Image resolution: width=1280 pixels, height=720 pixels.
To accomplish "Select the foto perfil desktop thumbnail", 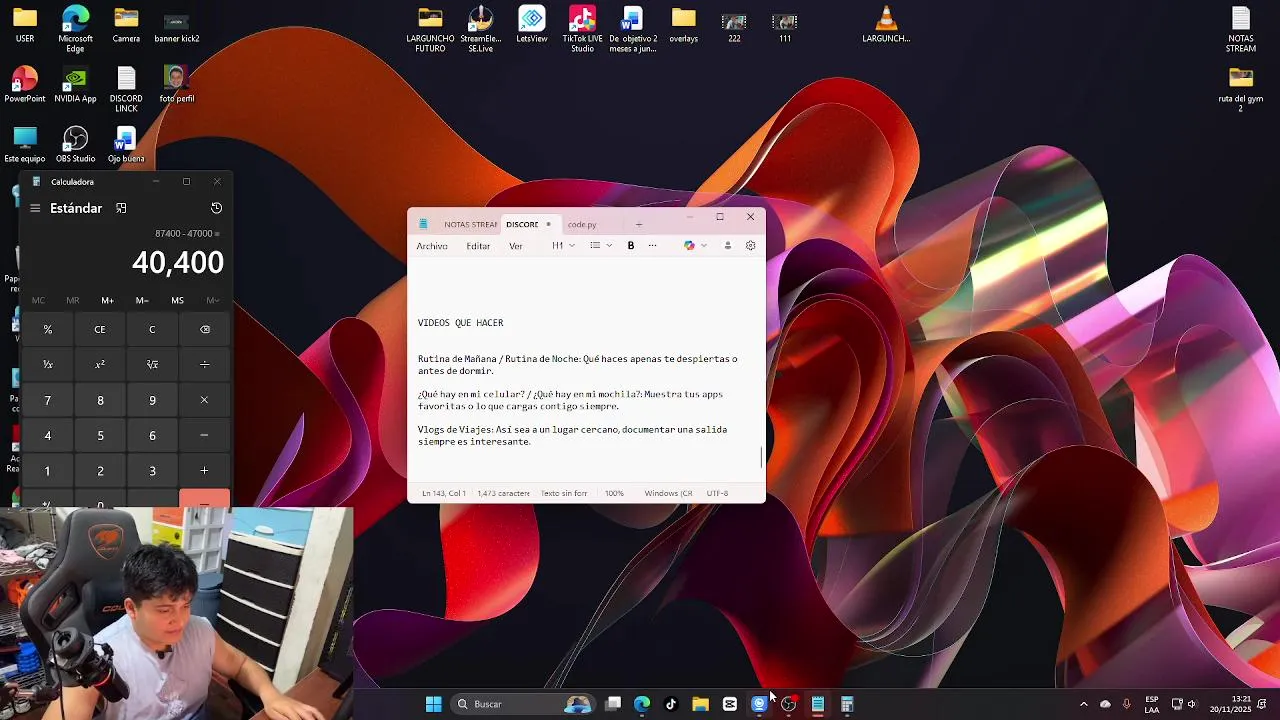I will click(176, 85).
